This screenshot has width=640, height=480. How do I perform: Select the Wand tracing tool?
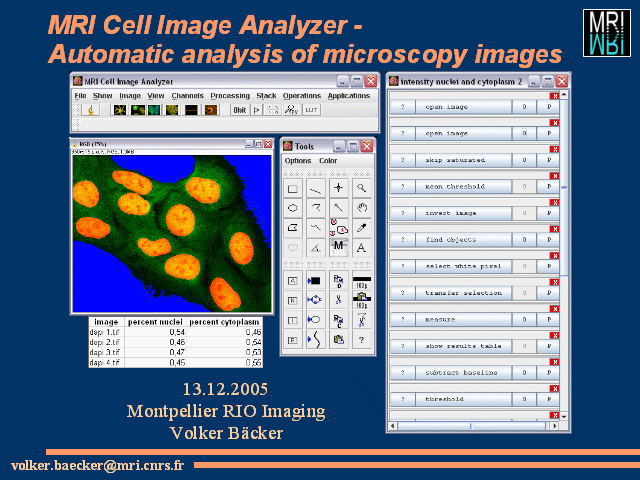coord(338,208)
